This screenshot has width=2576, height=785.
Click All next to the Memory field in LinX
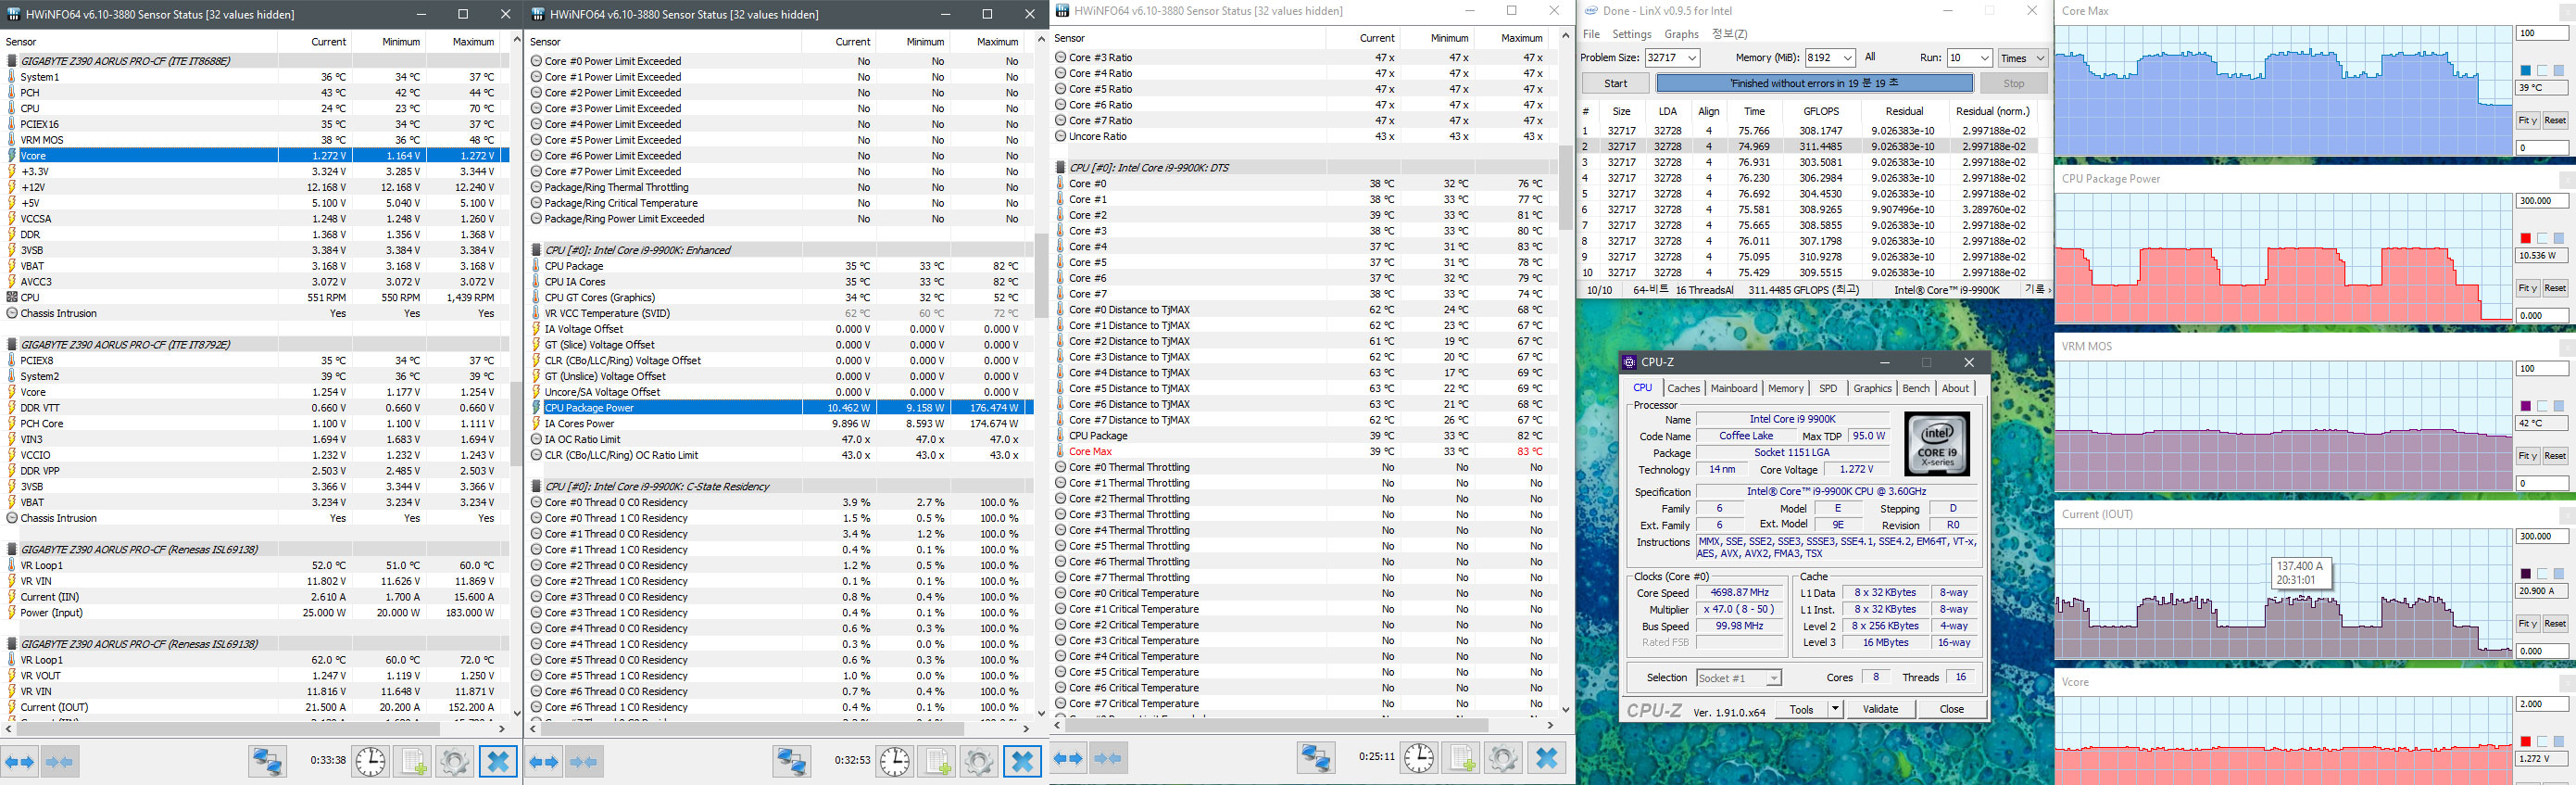coord(1870,57)
